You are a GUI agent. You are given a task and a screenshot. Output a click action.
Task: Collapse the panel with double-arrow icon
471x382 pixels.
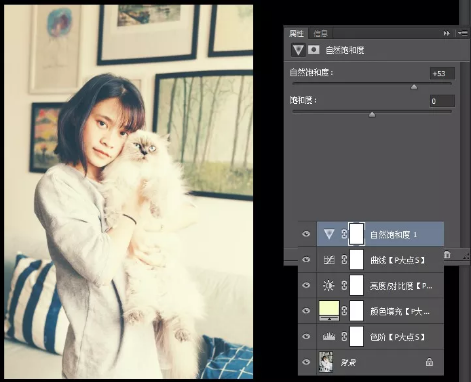coord(446,33)
